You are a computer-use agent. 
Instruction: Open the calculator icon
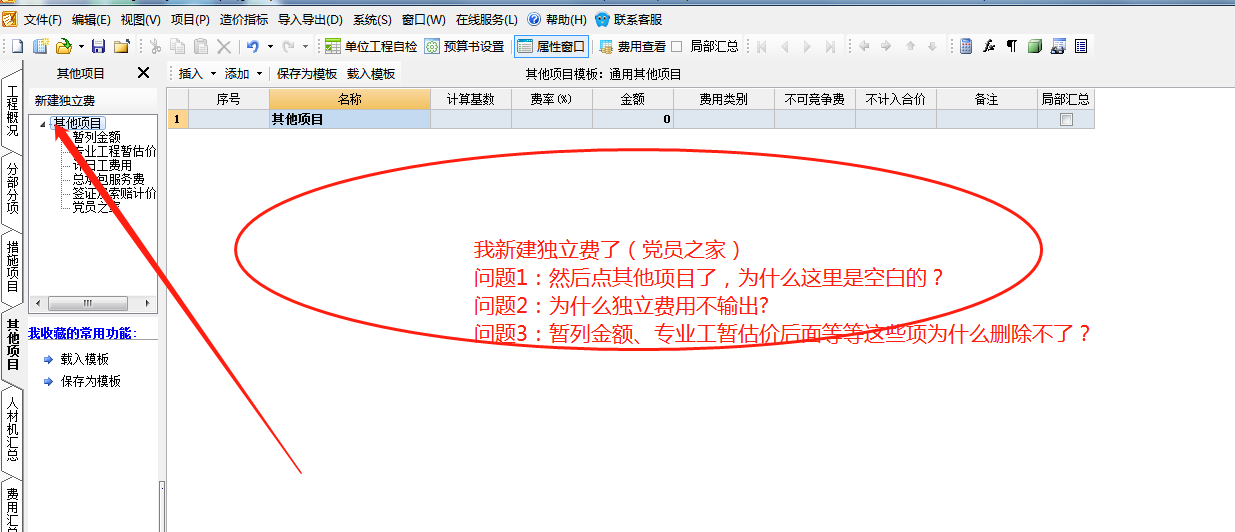(x=966, y=46)
